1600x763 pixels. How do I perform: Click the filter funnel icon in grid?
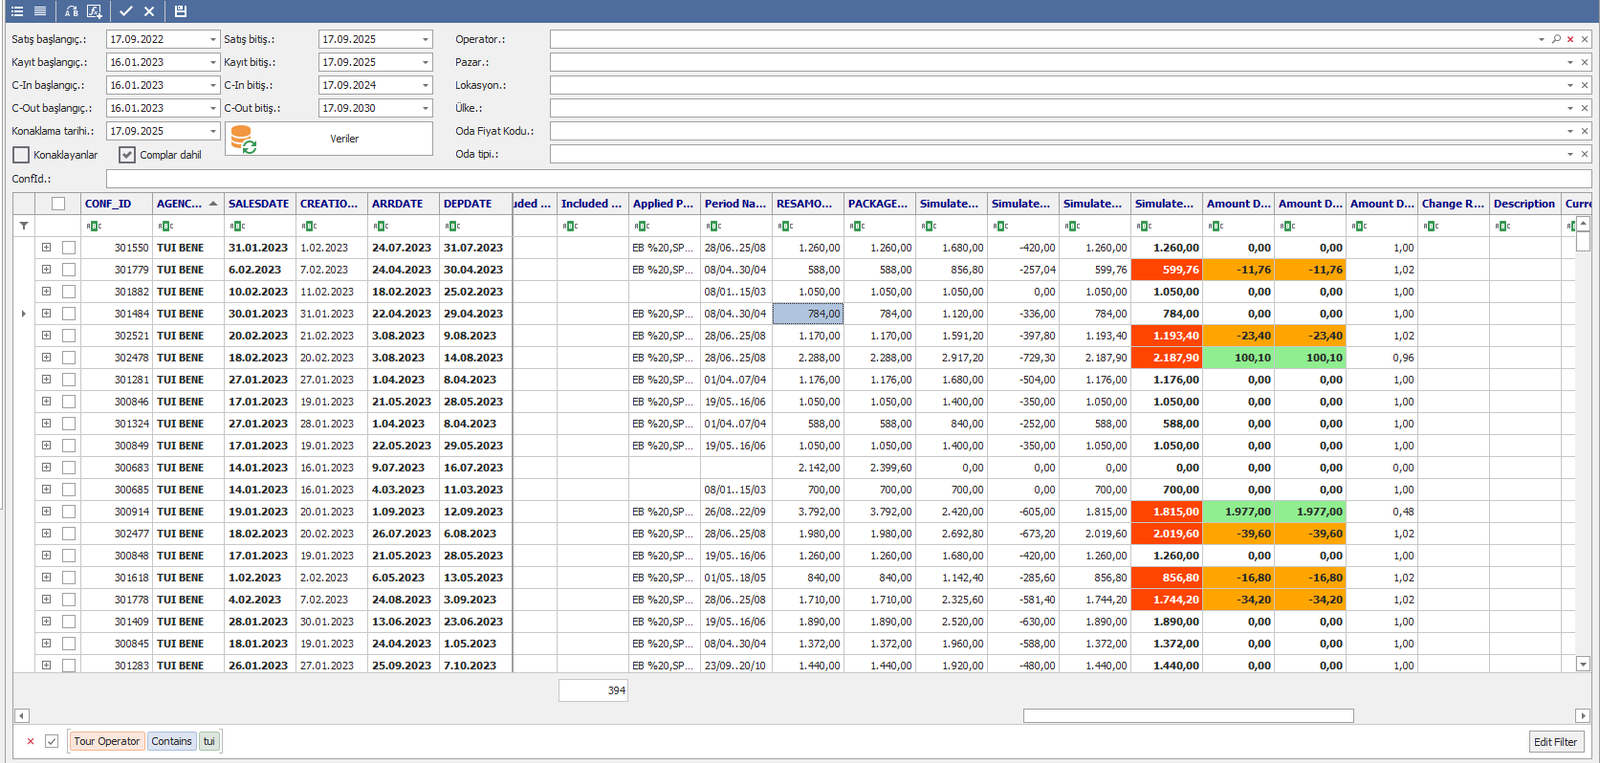[24, 226]
